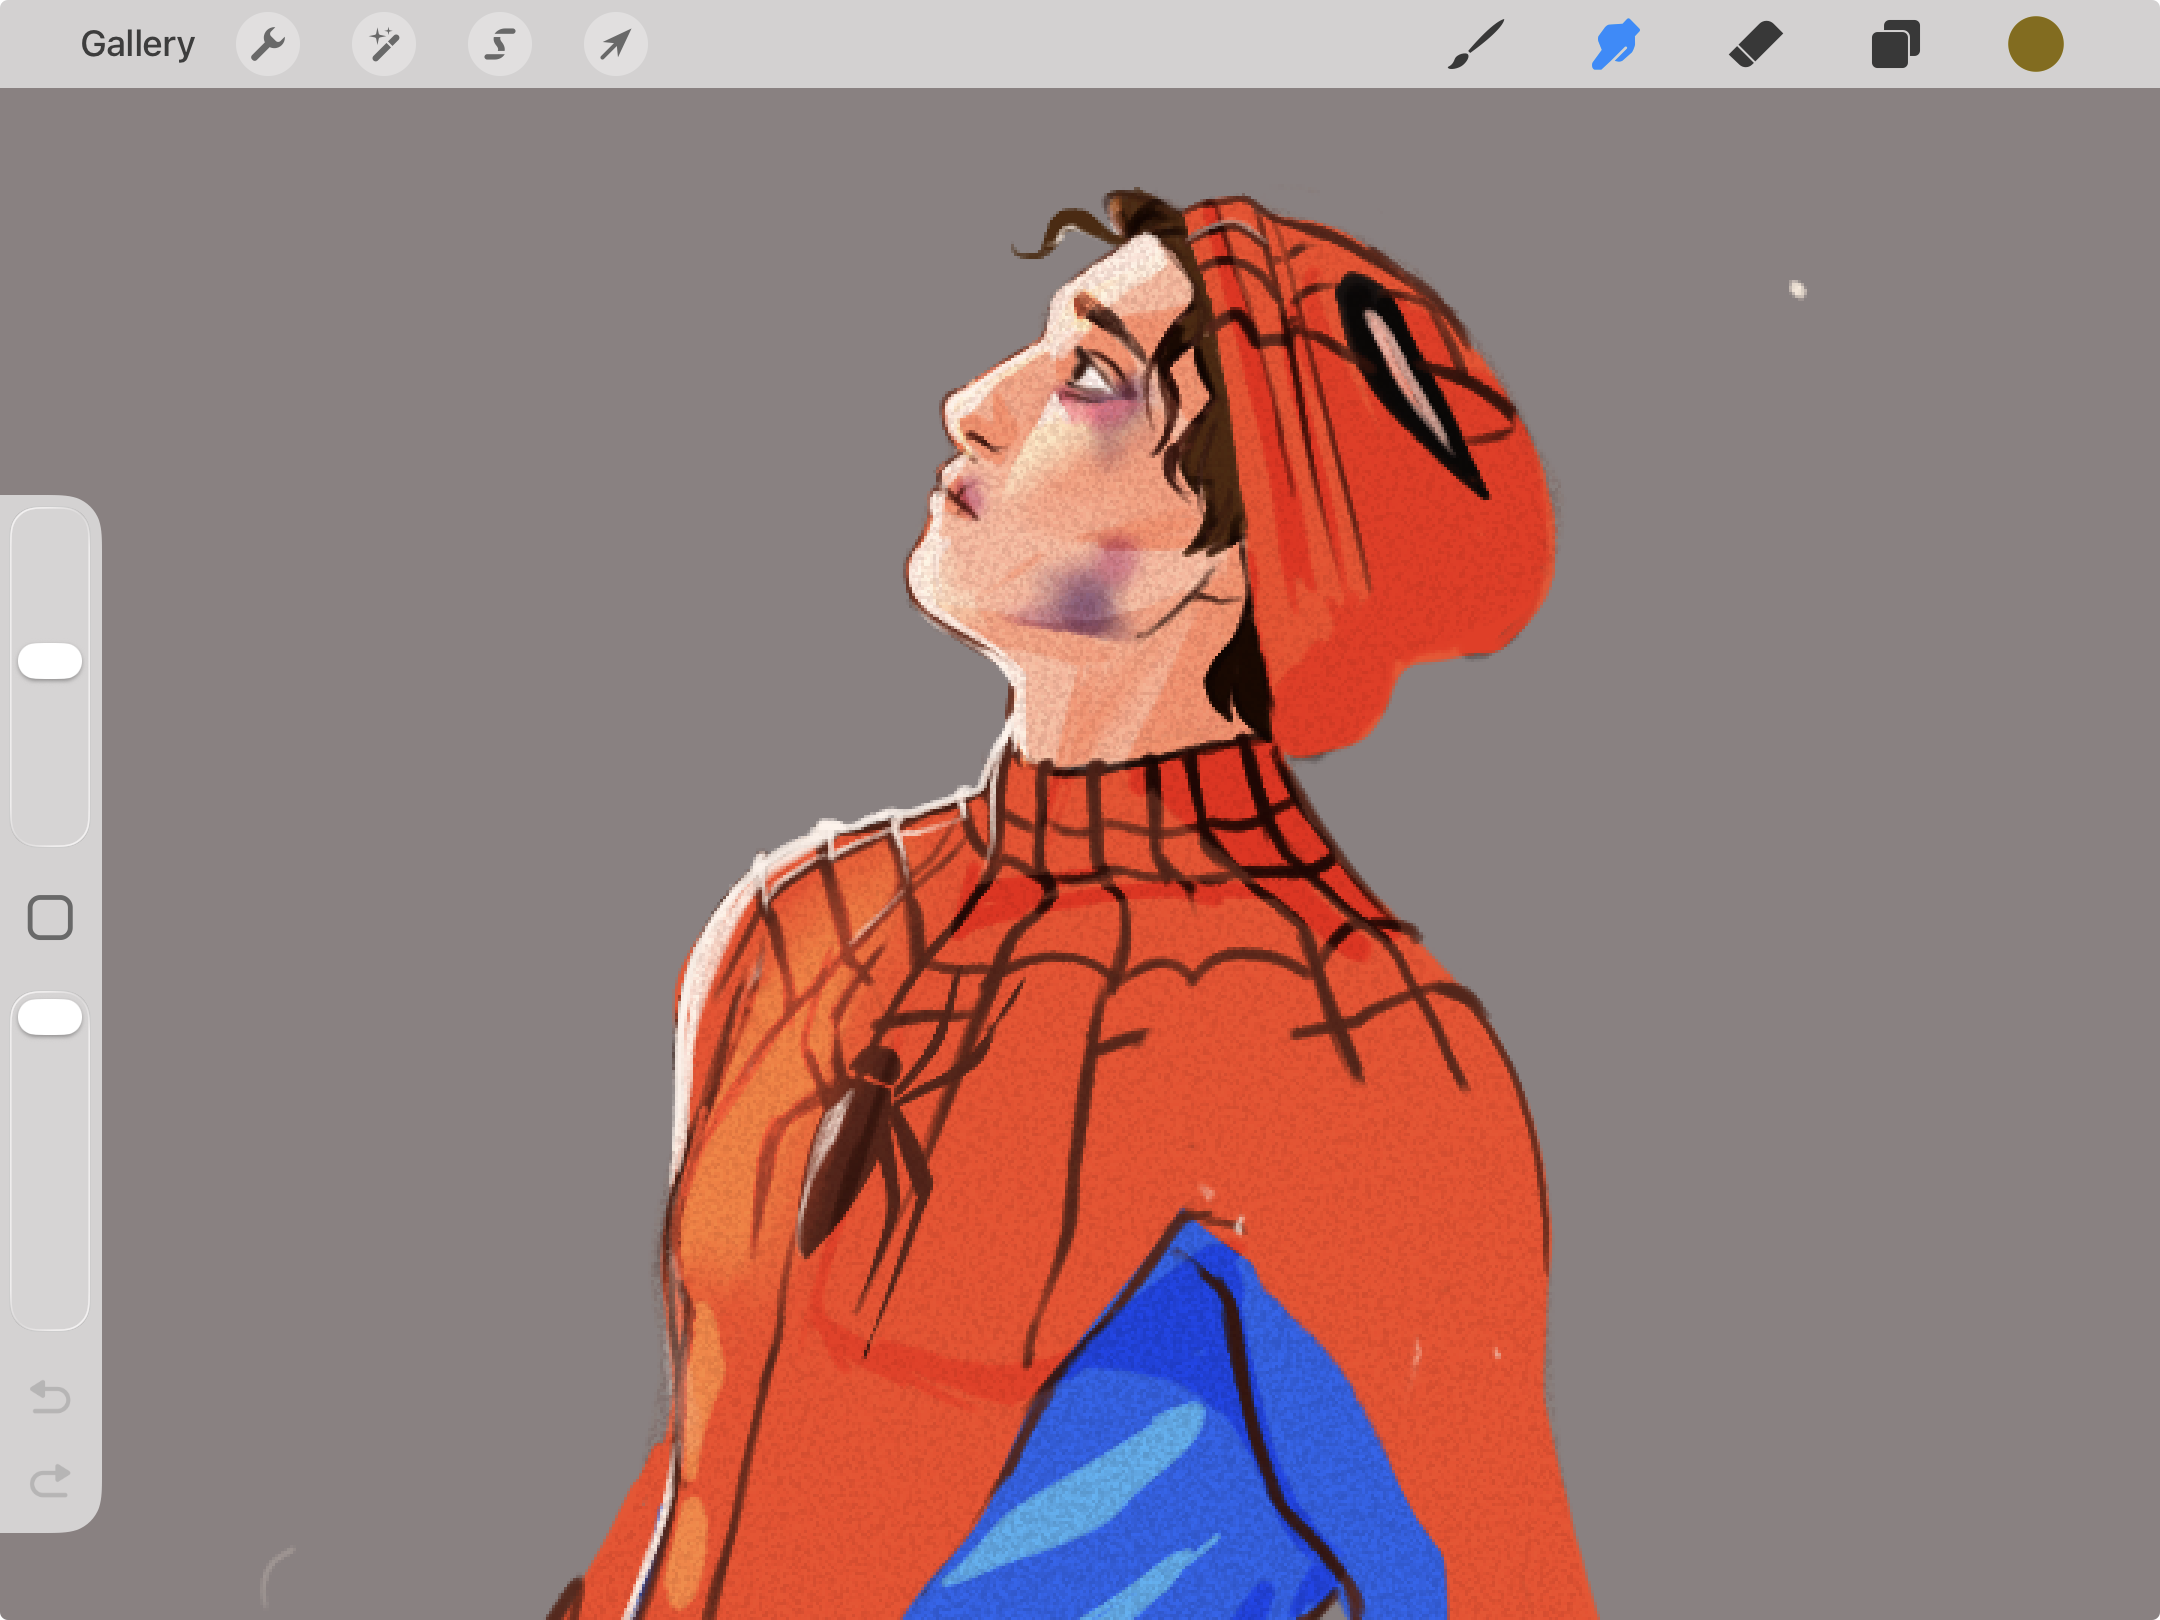Activate the Transform arrow tool
This screenshot has height=1620, width=2160.
616,44
